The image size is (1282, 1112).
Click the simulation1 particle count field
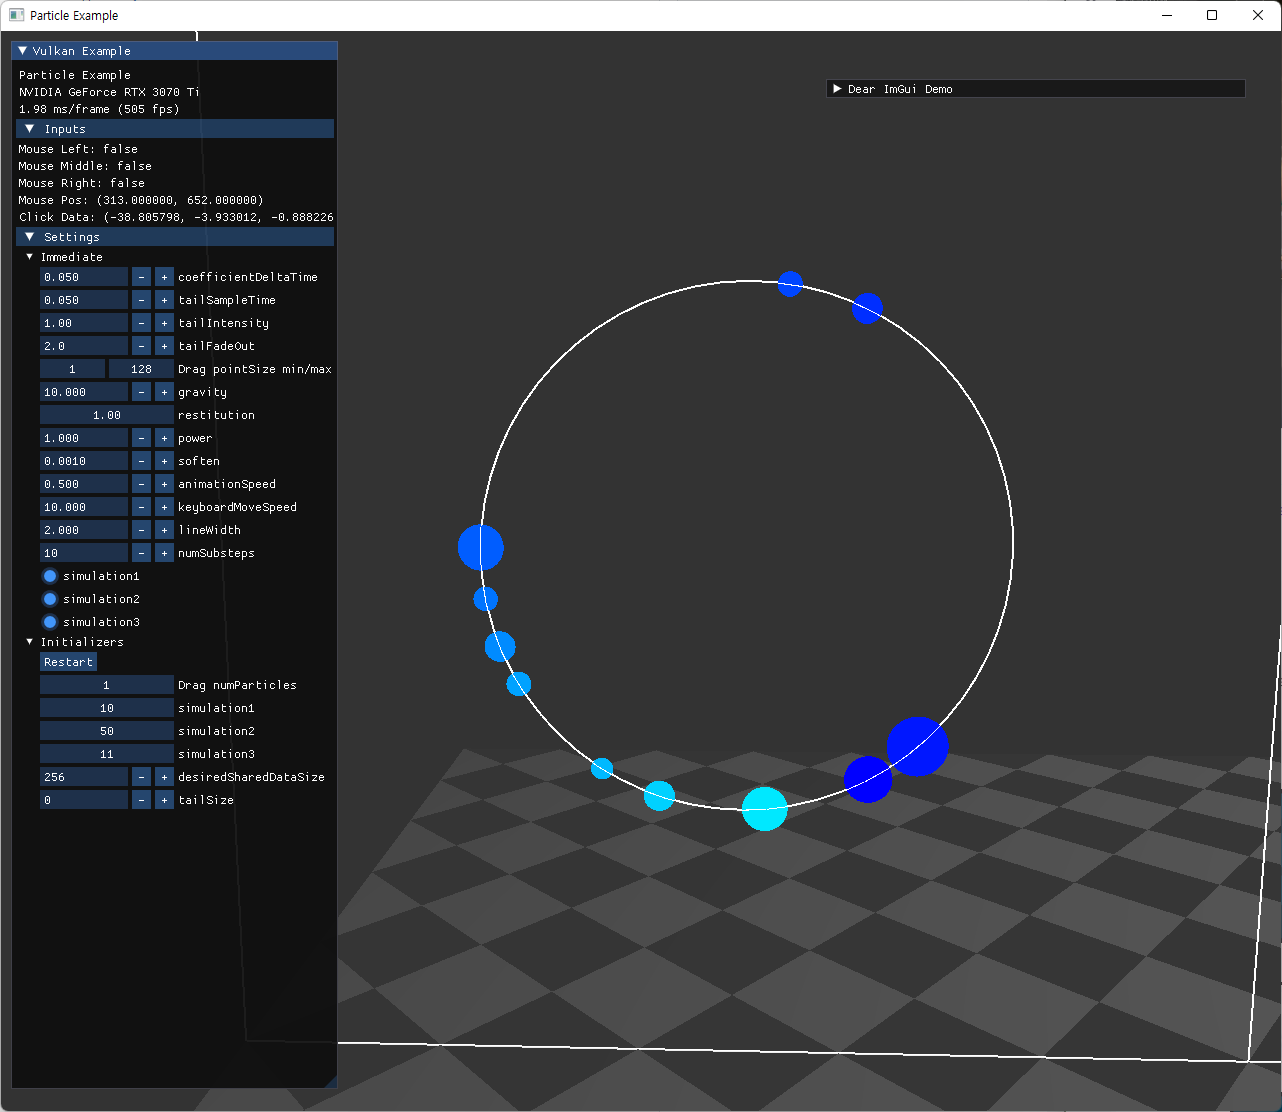(x=107, y=708)
